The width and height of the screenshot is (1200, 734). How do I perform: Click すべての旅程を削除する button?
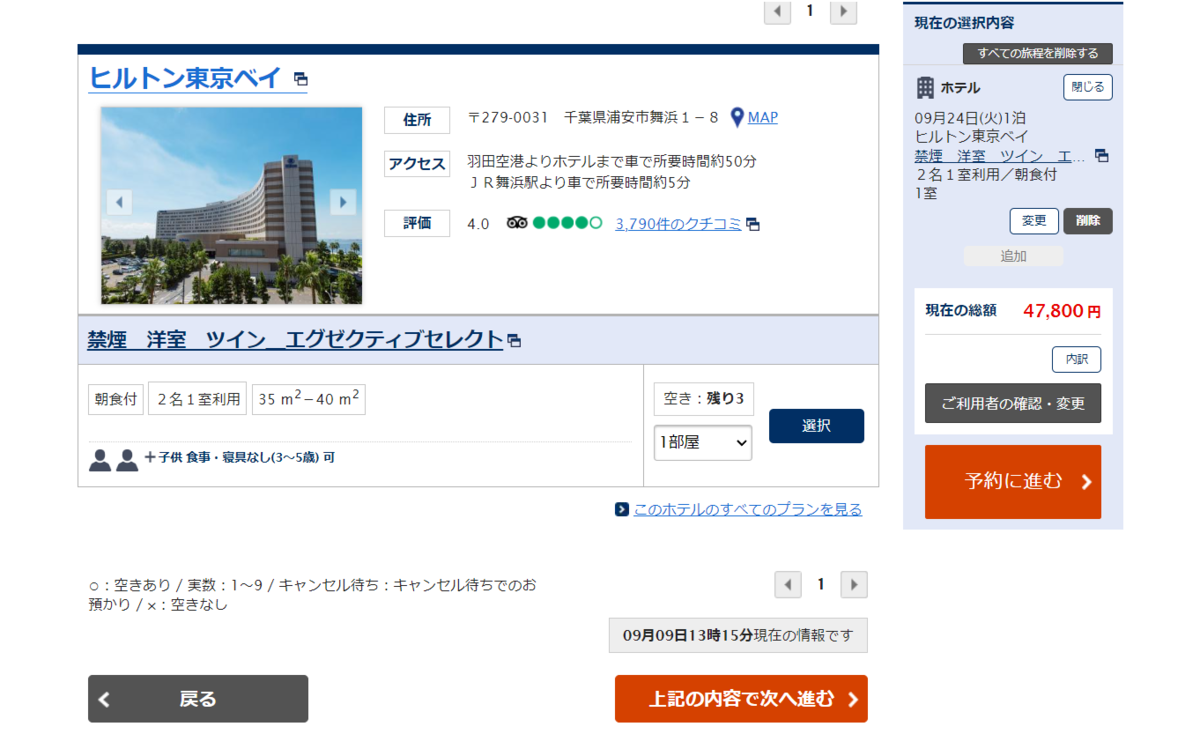point(1038,54)
